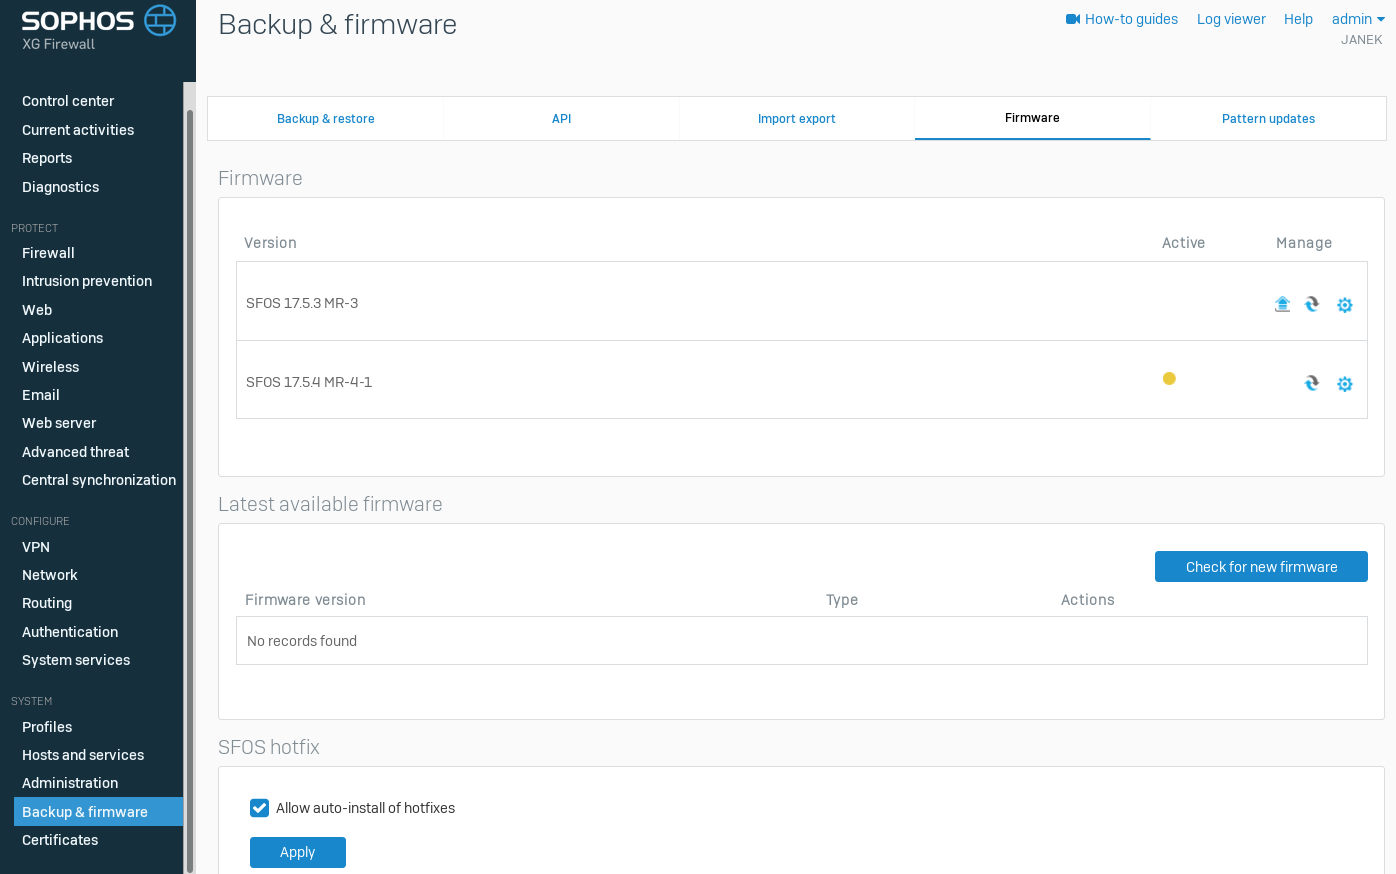Click the gear icon in the SFOS 17.5.3 MR-3 row
Screen dimensions: 1396x874
pos(1345,305)
